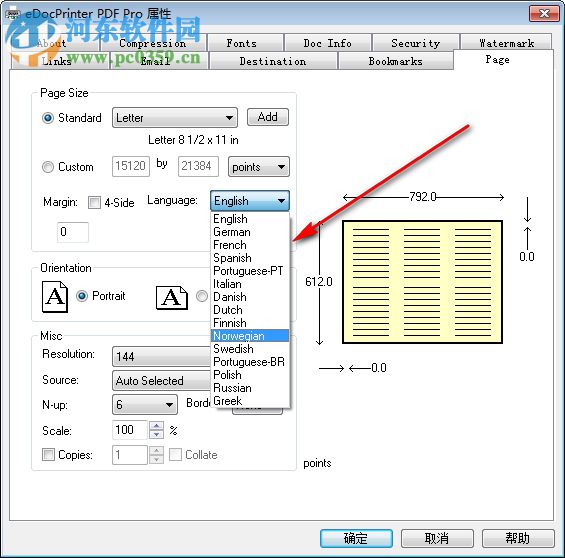Open the Security tab
The width and height of the screenshot is (565, 558).
[x=416, y=43]
